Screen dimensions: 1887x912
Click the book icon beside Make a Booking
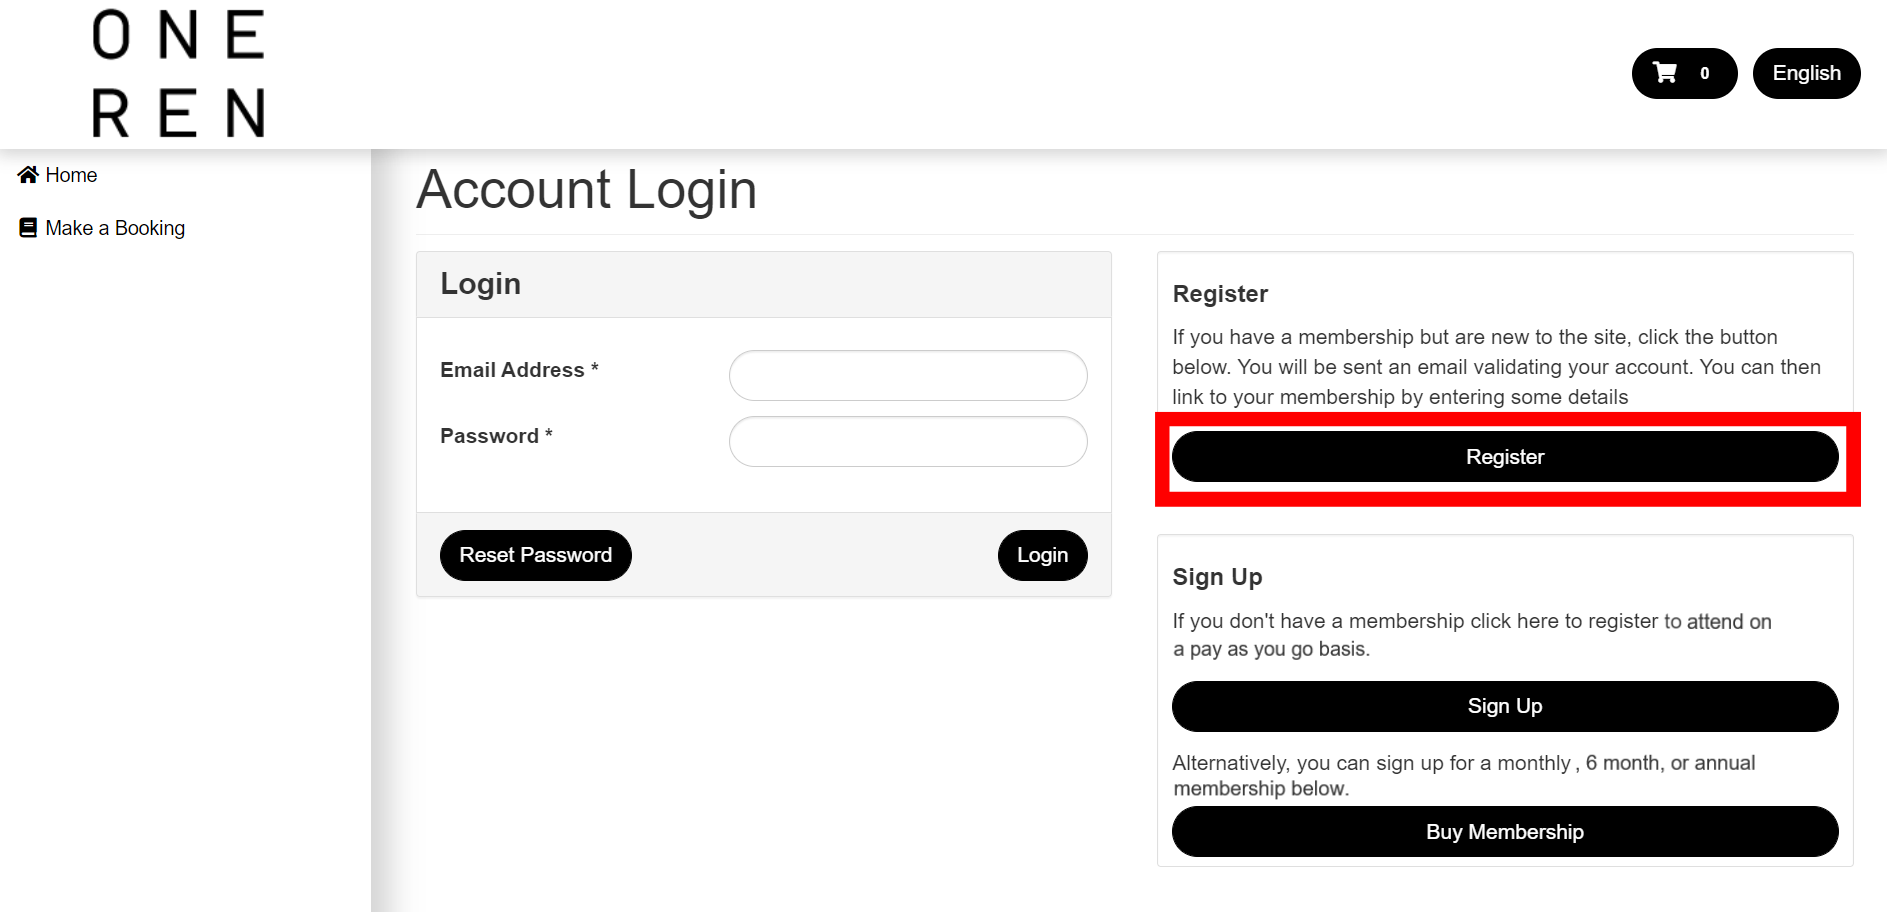point(28,228)
